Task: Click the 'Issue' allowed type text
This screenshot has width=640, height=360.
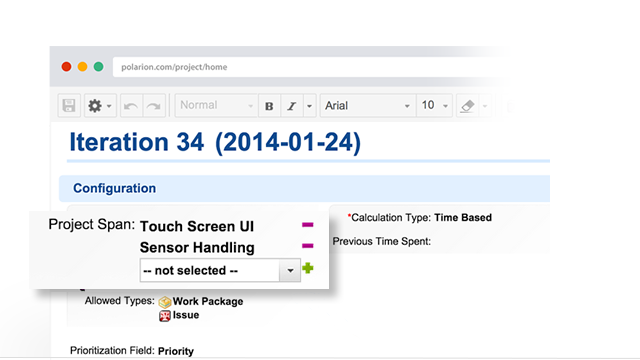Action: click(x=186, y=315)
